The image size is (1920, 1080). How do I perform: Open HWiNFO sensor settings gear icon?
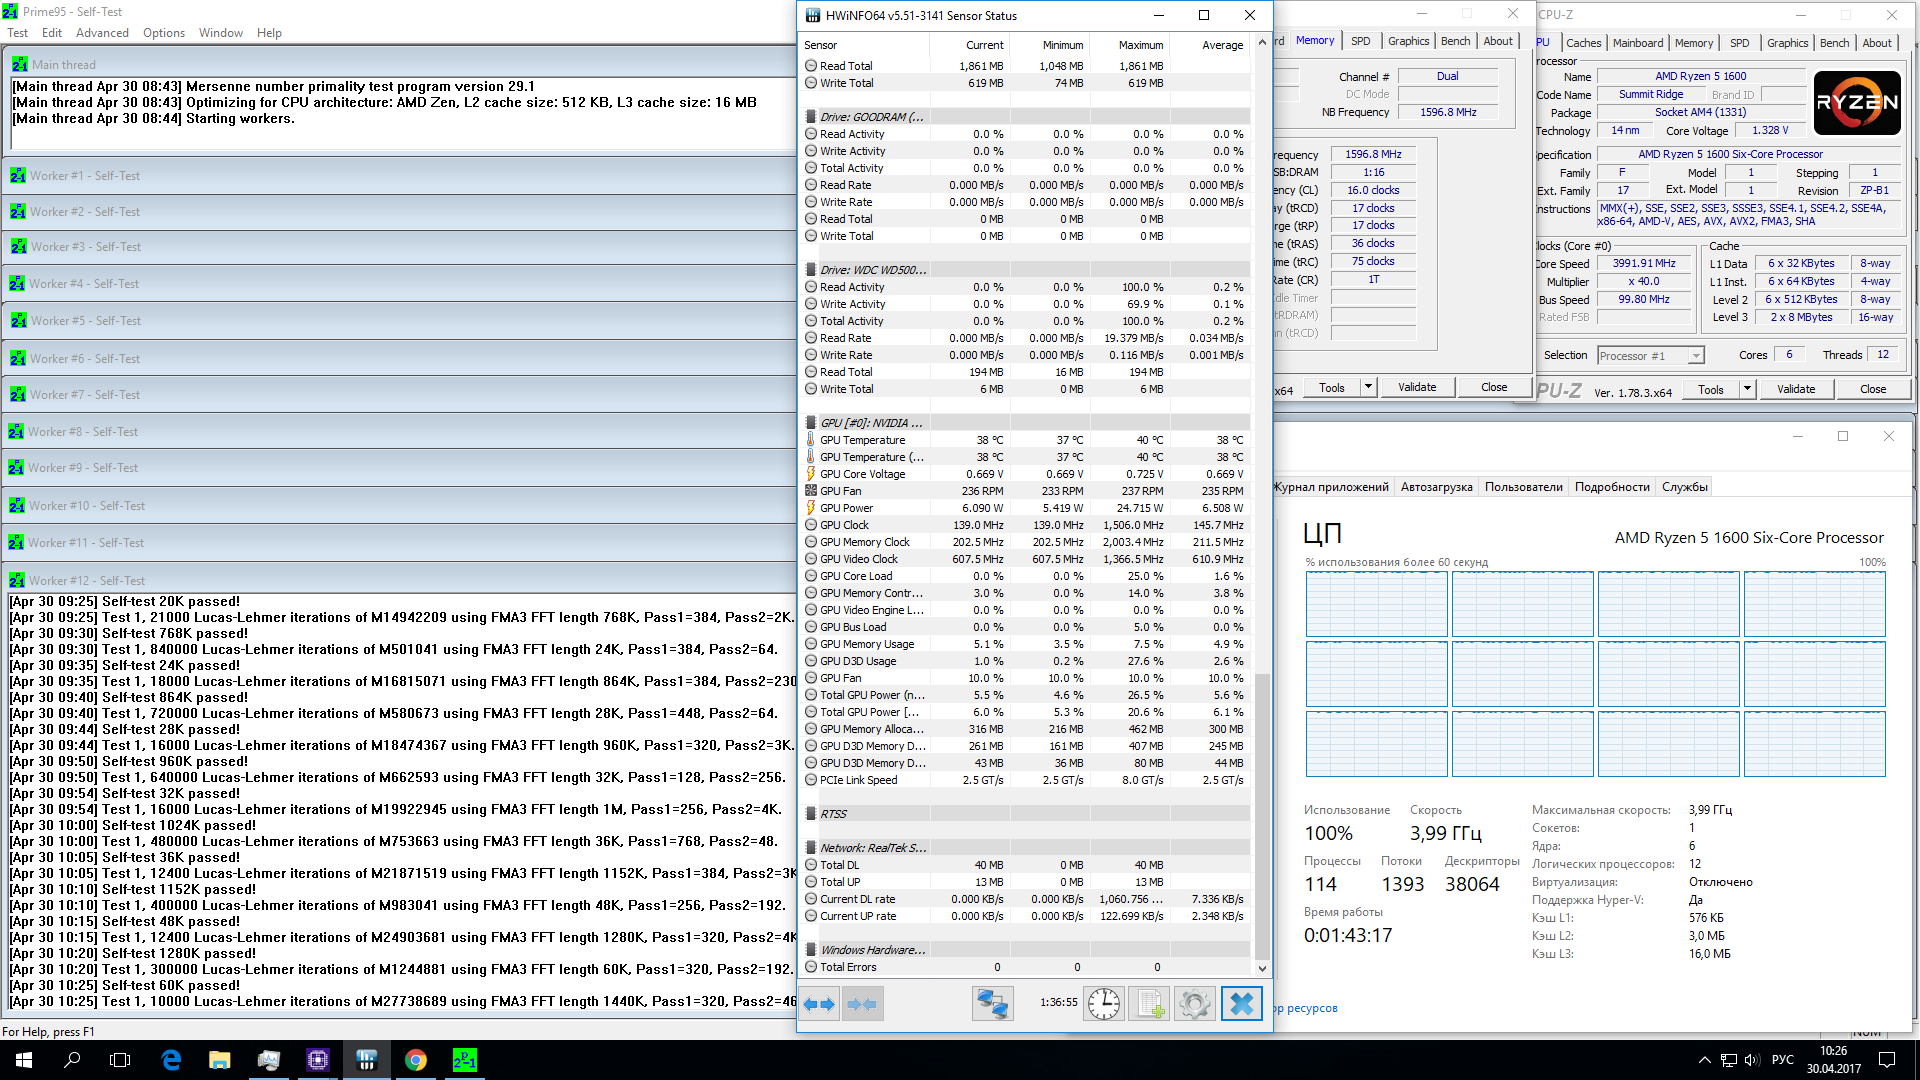pyautogui.click(x=1194, y=1004)
